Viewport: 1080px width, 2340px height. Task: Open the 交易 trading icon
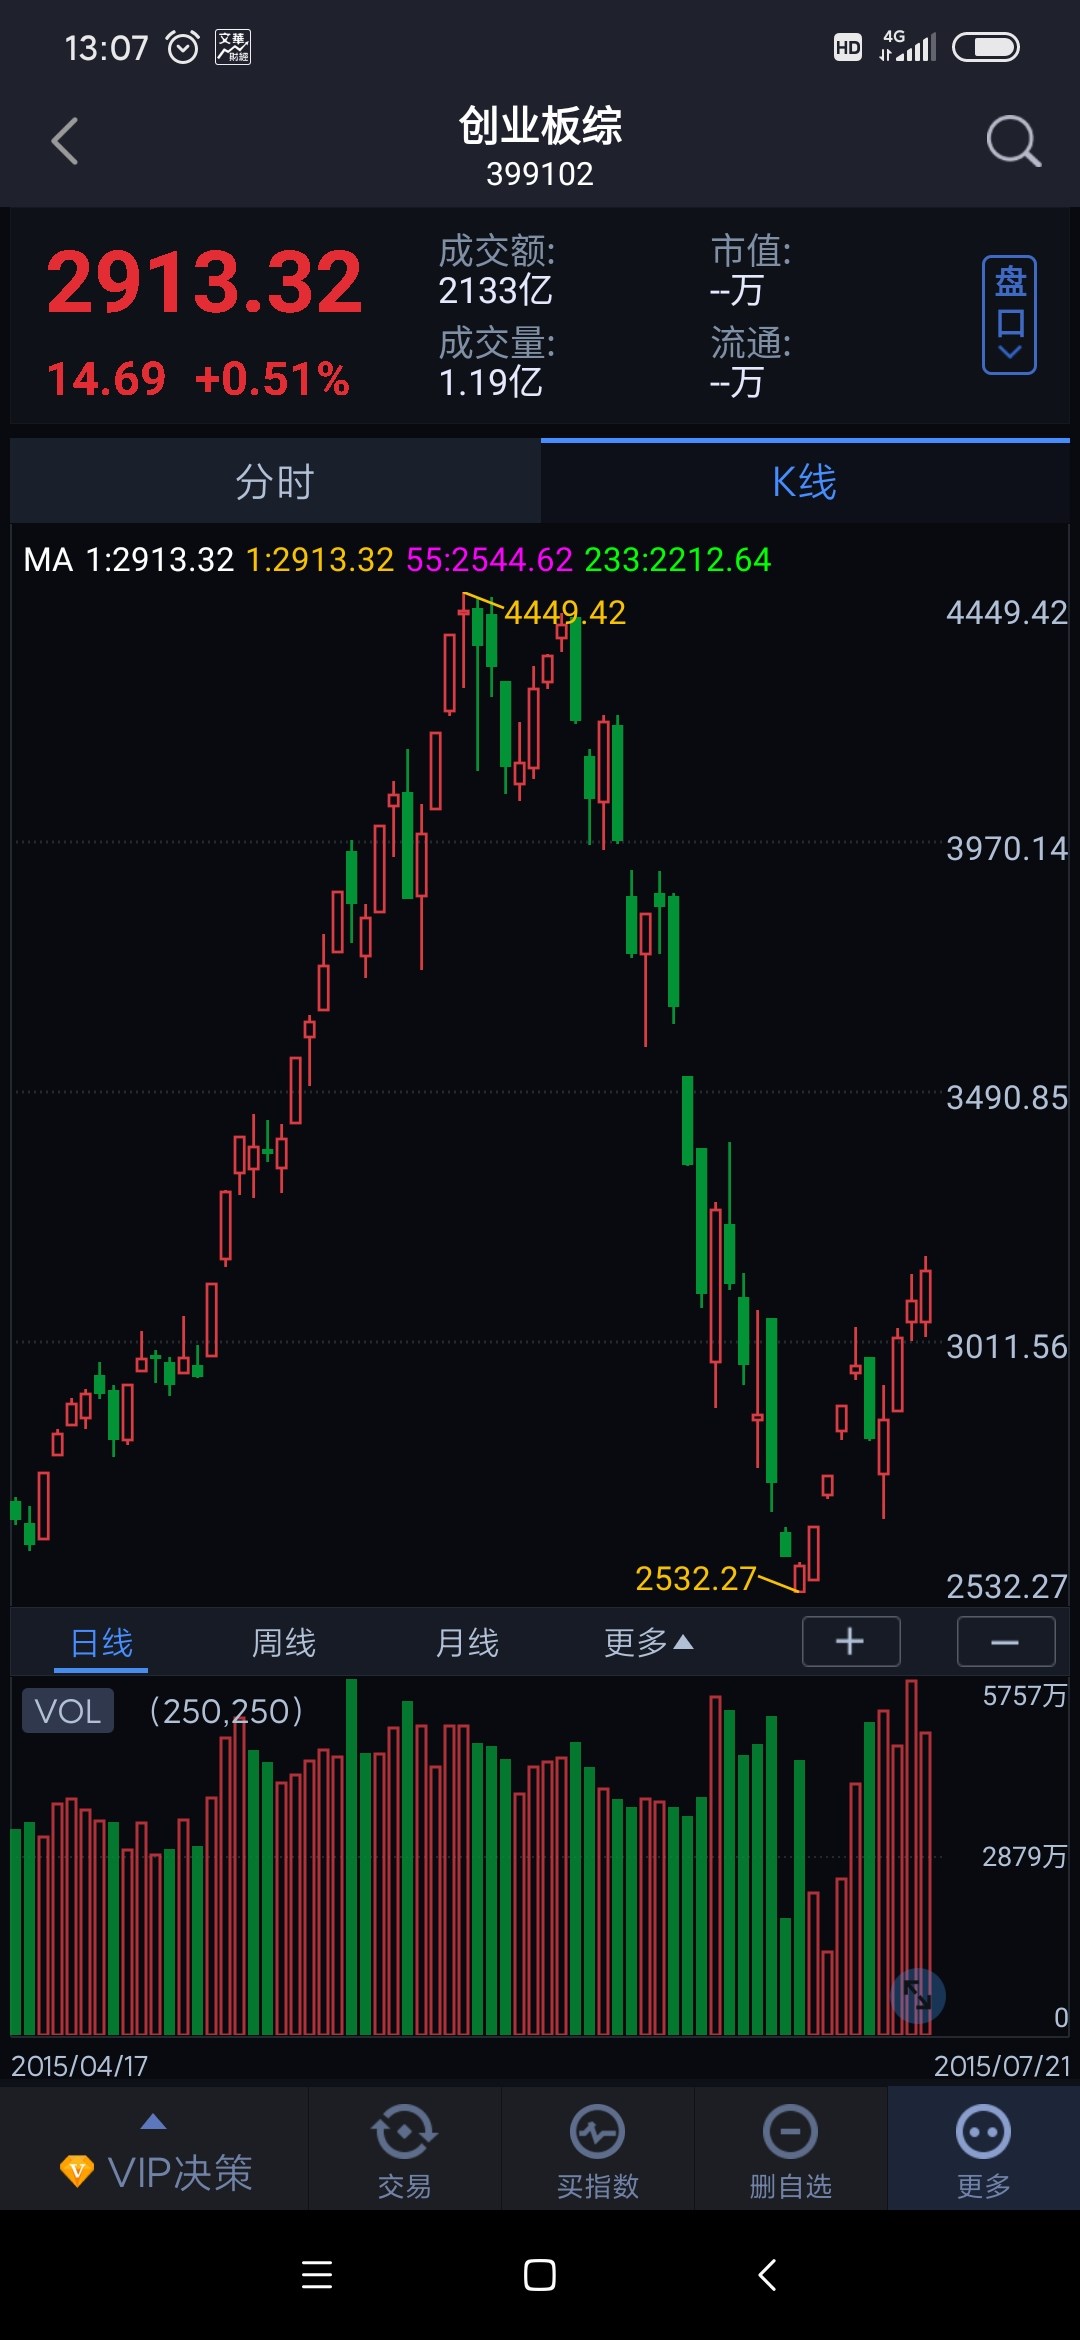404,2150
